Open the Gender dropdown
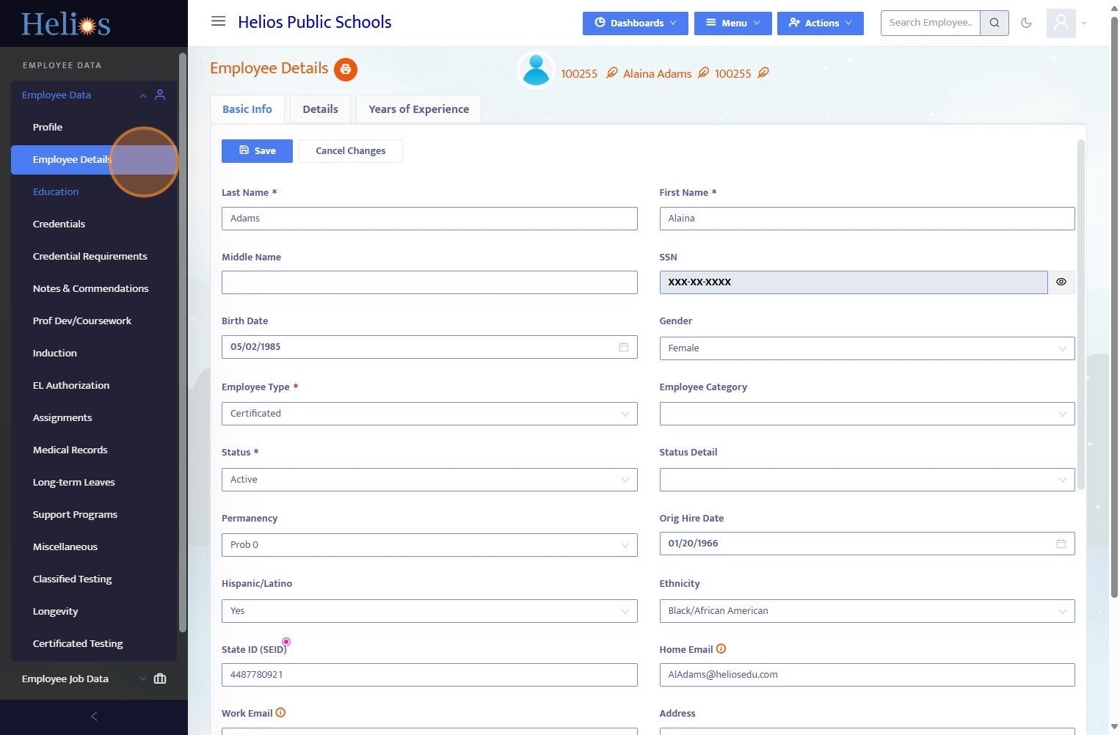Image resolution: width=1120 pixels, height=735 pixels. (x=866, y=348)
